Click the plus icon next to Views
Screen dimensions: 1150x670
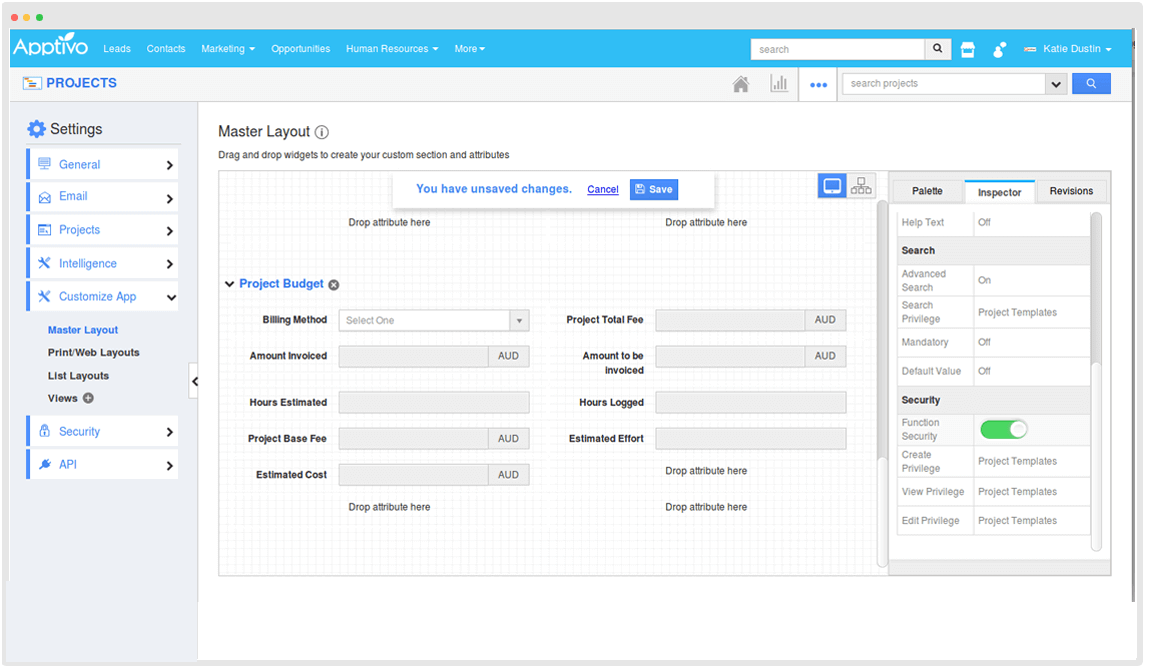(x=88, y=398)
